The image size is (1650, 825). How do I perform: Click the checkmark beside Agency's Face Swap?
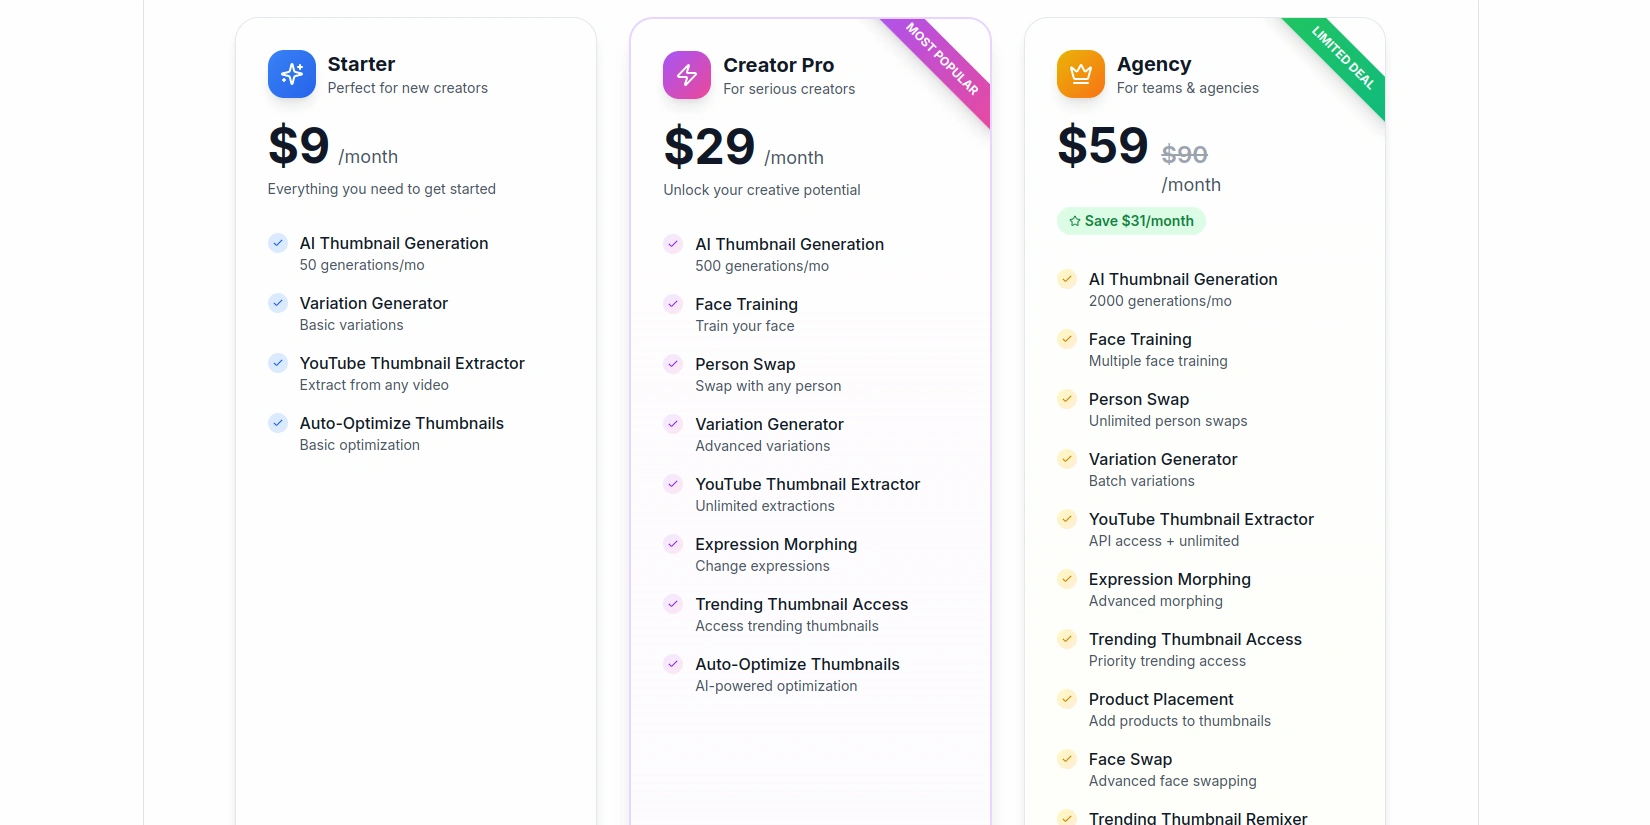(x=1067, y=759)
